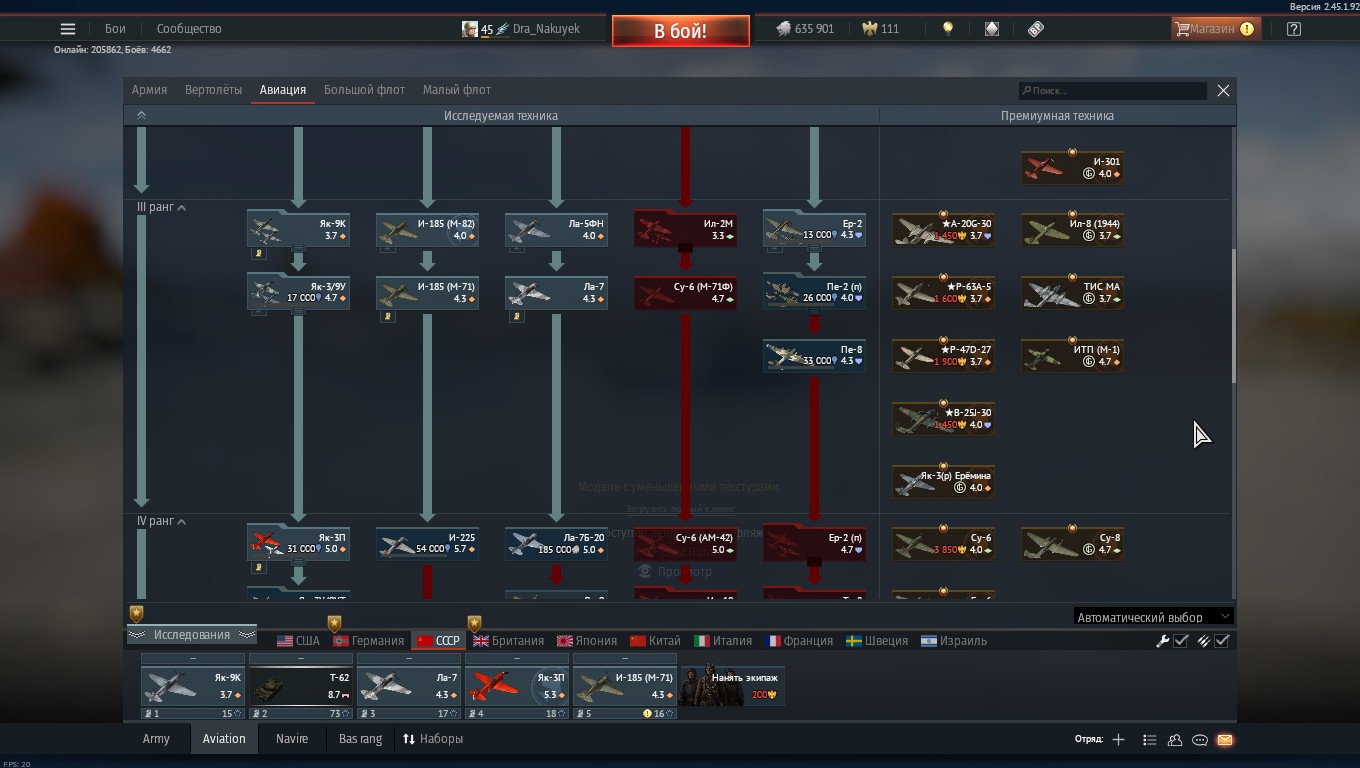Open the Автоматический выбор dropdown
The height and width of the screenshot is (768, 1360).
1153,617
